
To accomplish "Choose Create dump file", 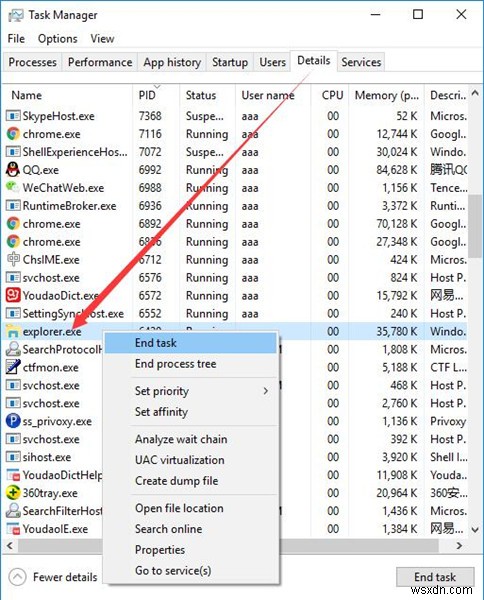I will (x=191, y=481).
